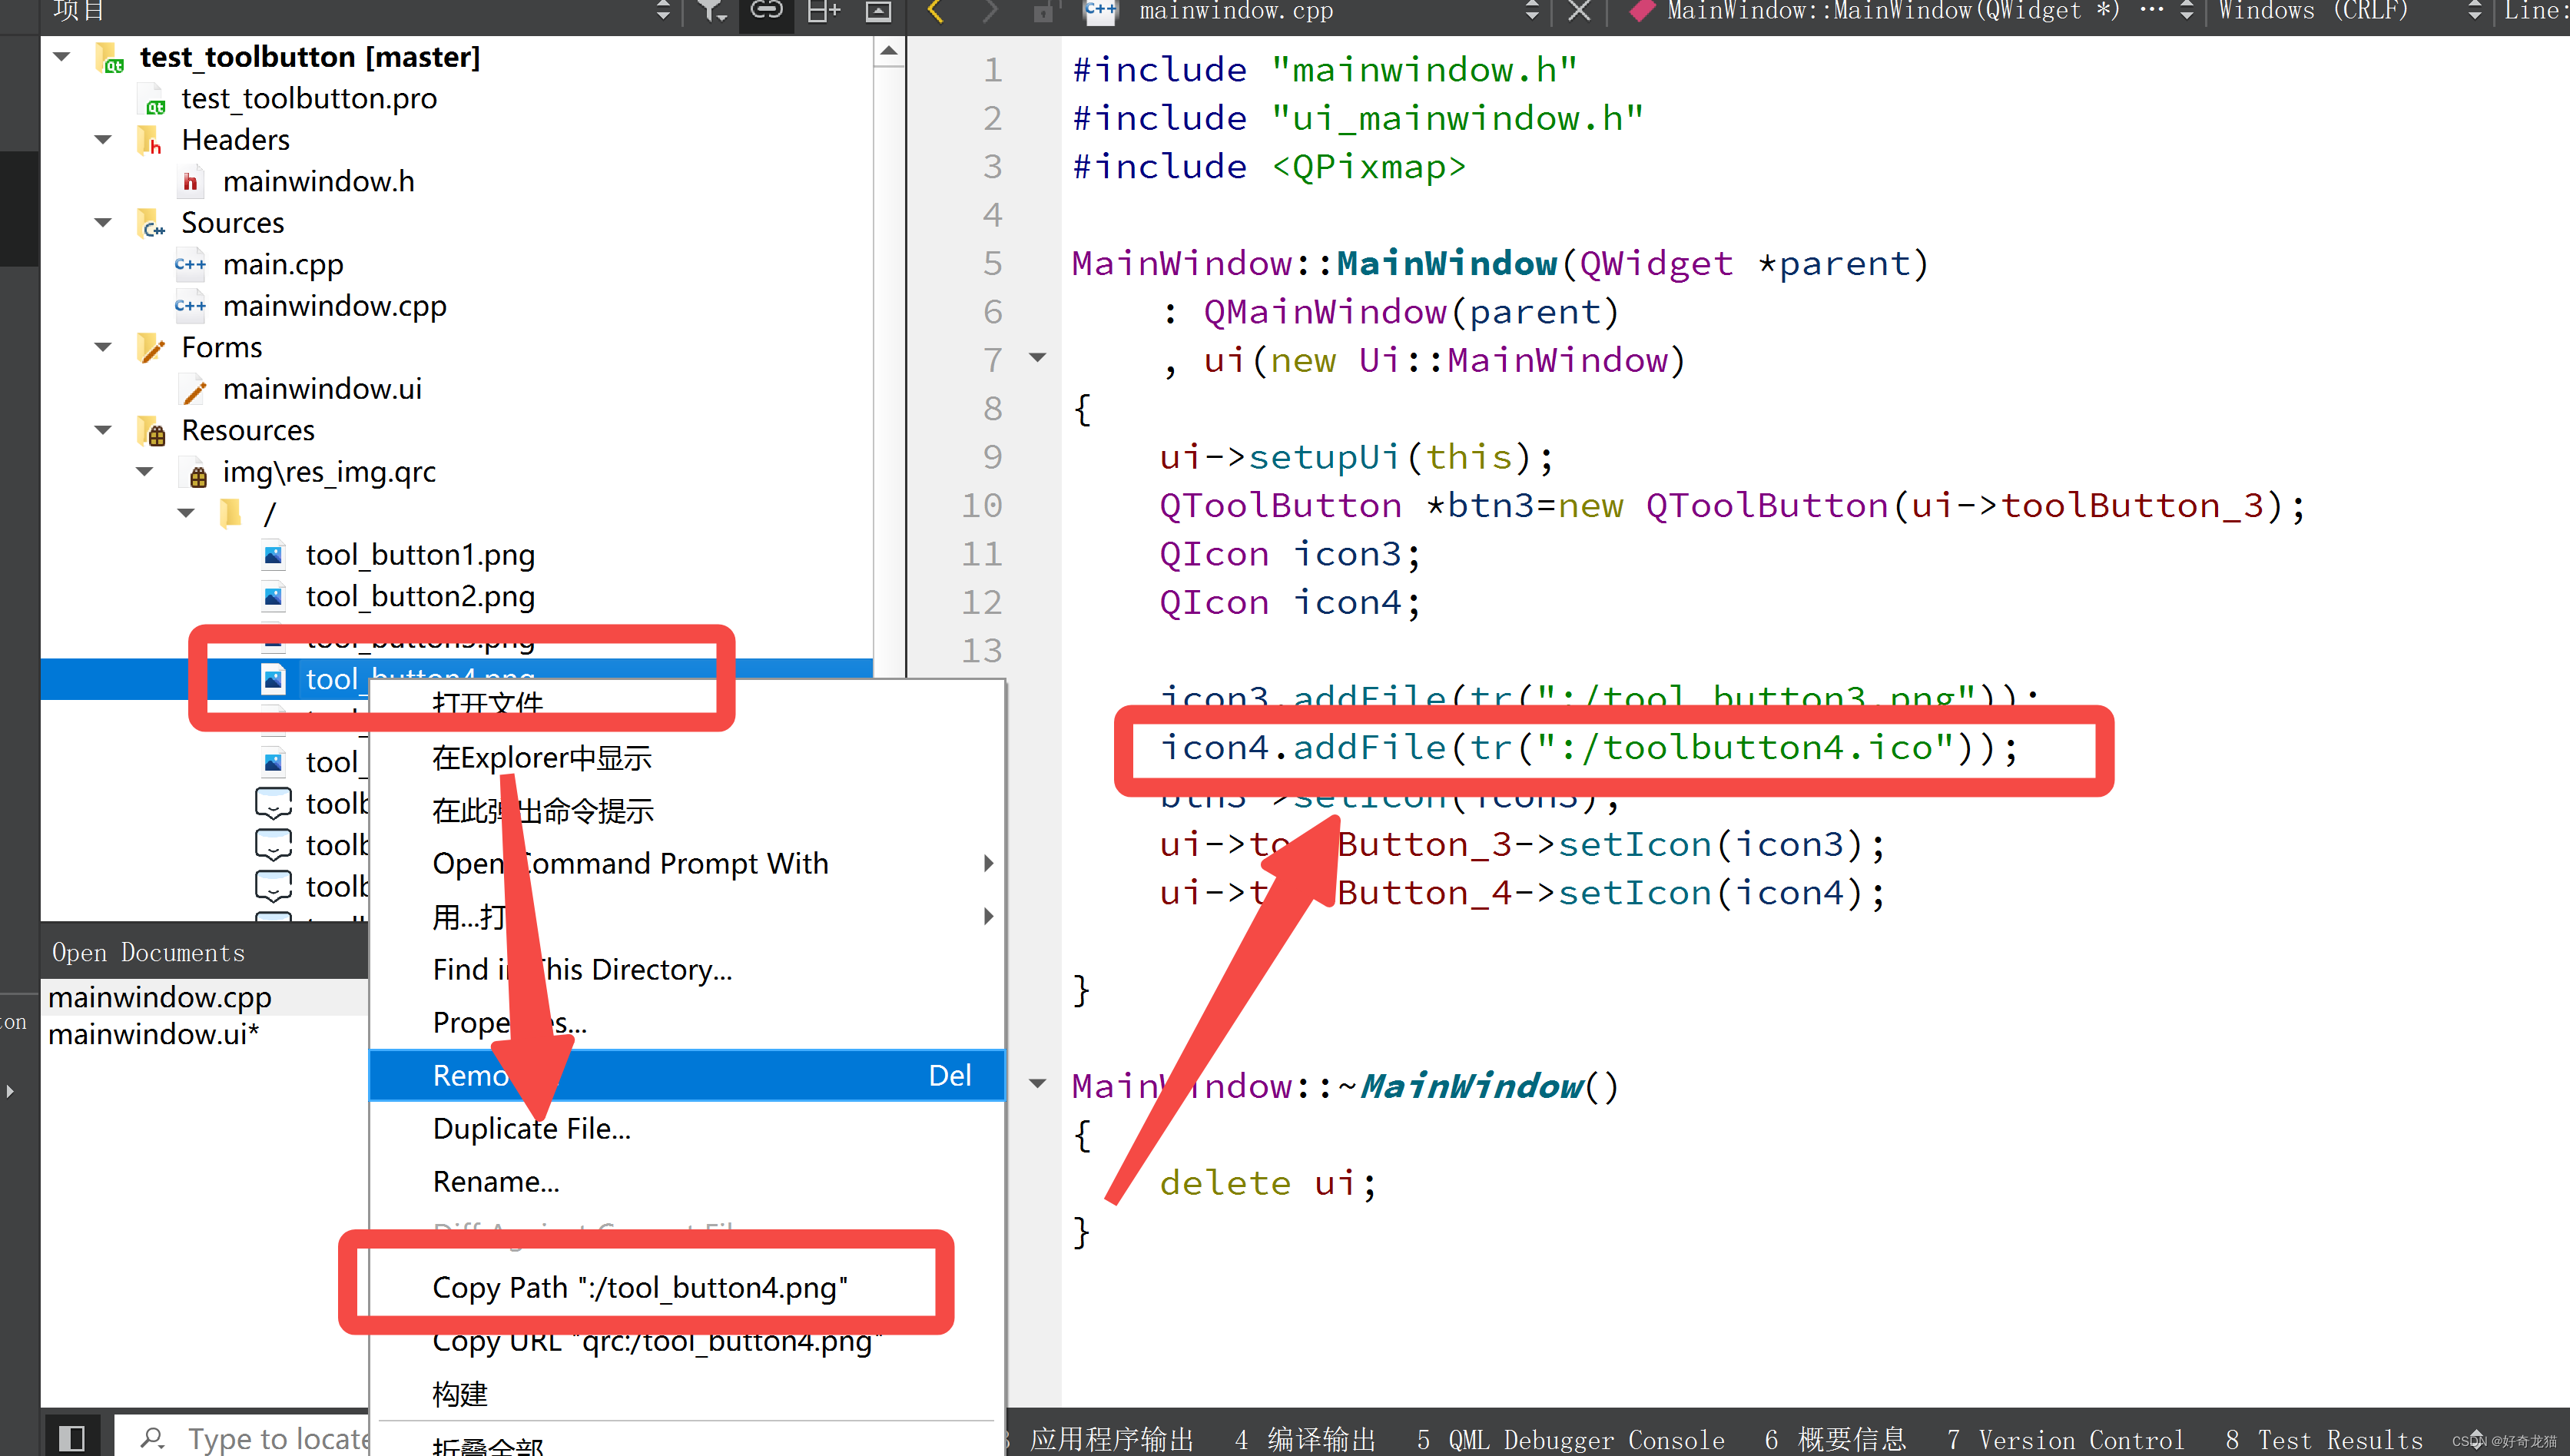The height and width of the screenshot is (1456, 2570).
Task: Collapse the Resources tree node
Action: coord(103,431)
